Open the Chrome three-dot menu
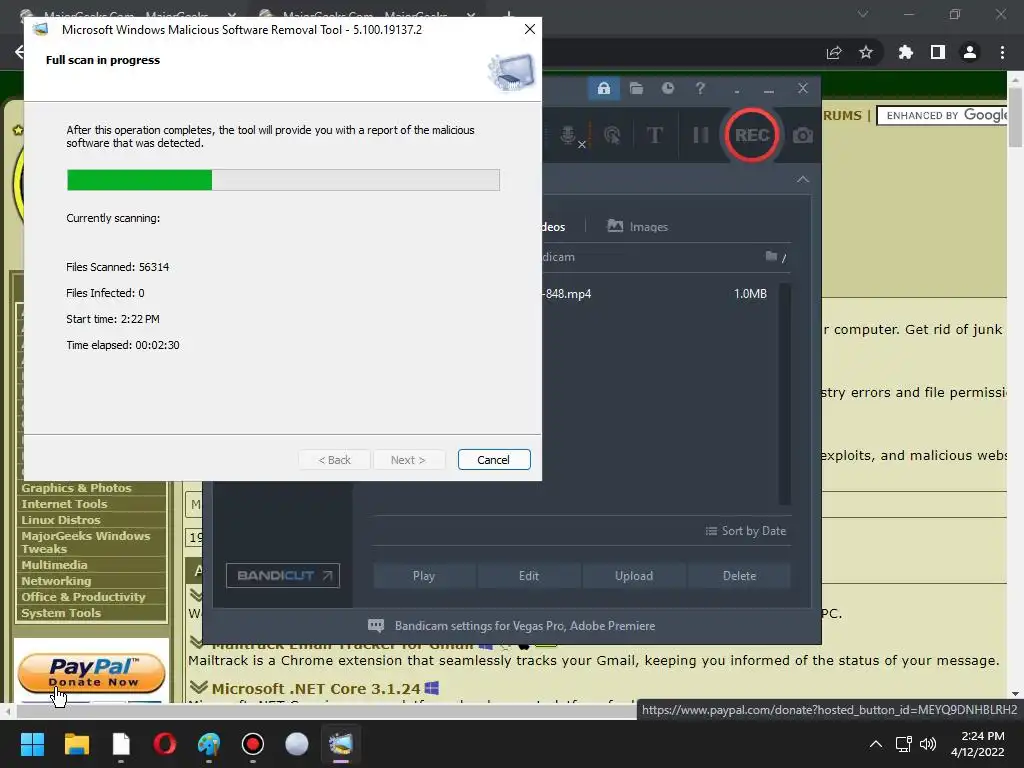 click(1002, 52)
